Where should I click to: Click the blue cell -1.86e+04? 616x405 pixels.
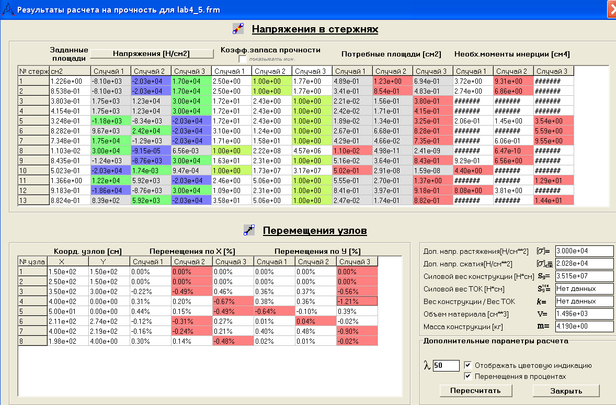coord(110,191)
